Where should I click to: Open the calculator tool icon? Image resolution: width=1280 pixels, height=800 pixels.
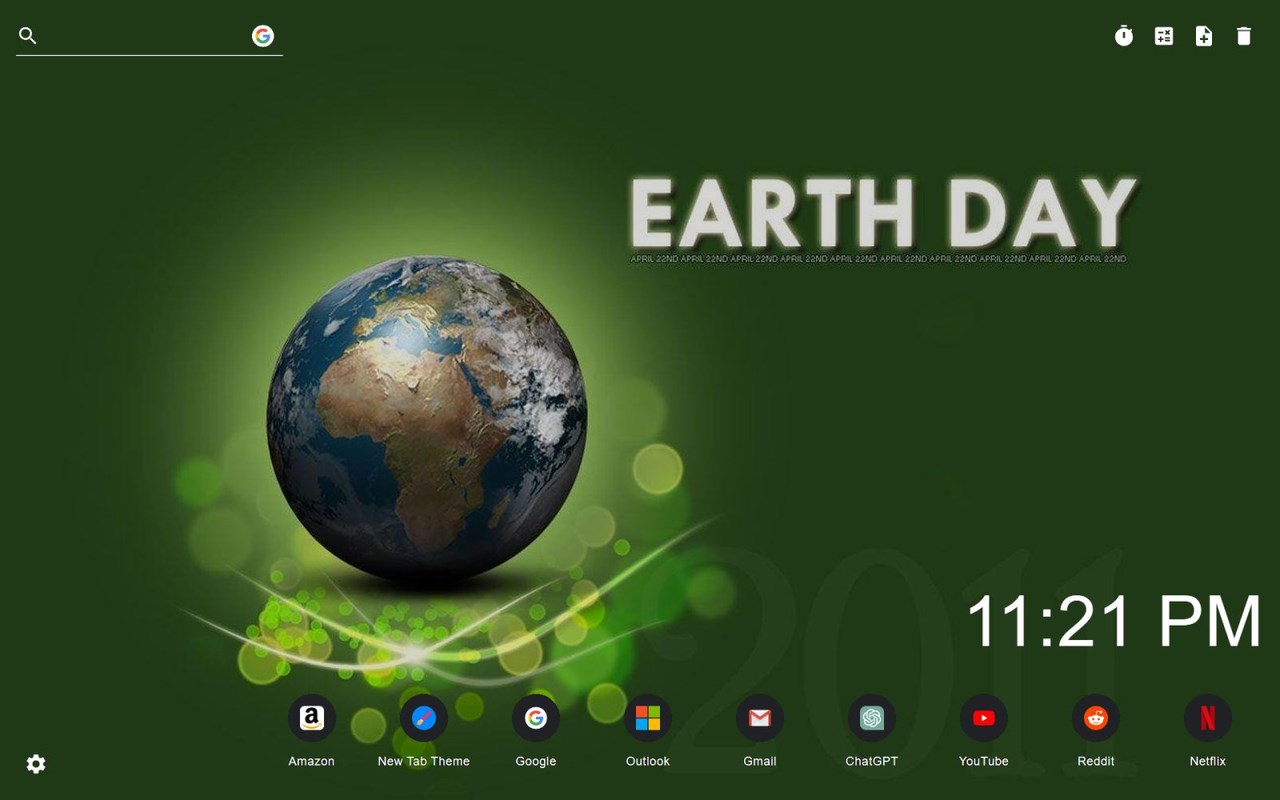pos(1164,36)
